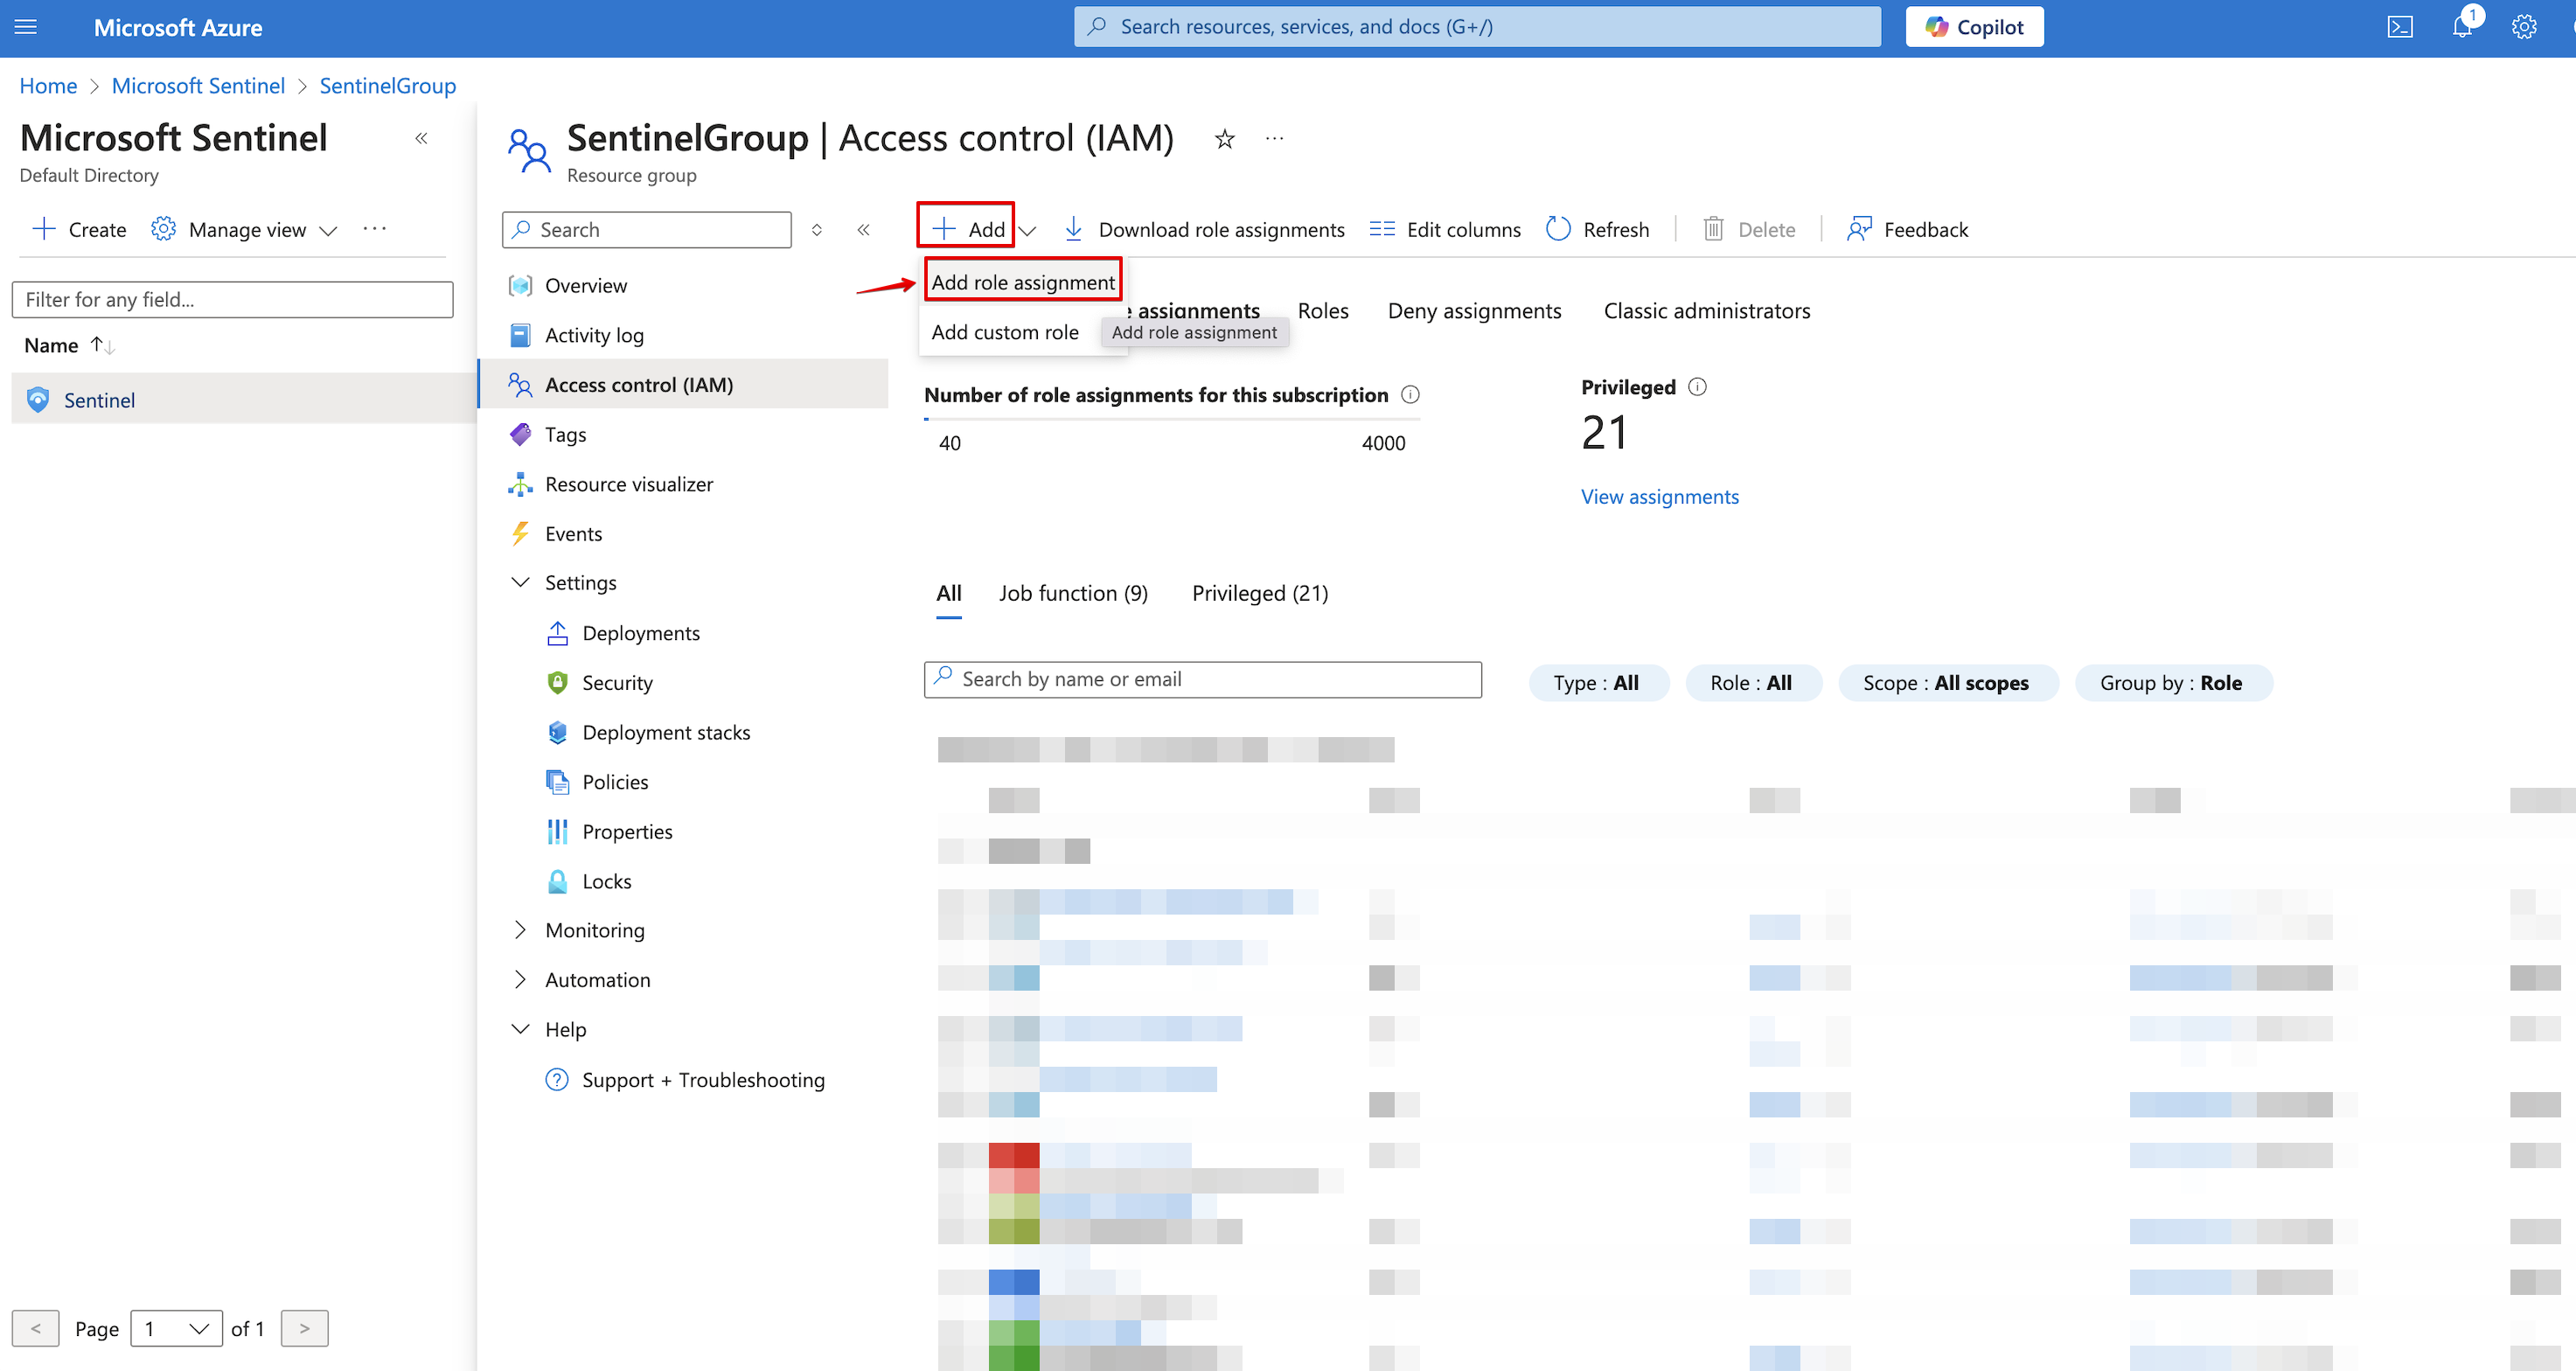Open the page number dropdown
The height and width of the screenshot is (1371, 2576).
point(176,1328)
